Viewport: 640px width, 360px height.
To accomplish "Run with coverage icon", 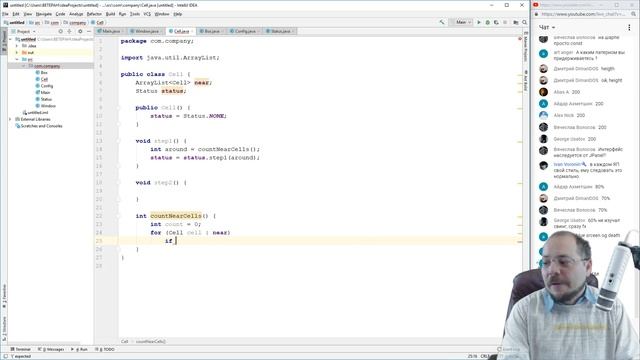I will point(496,22).
